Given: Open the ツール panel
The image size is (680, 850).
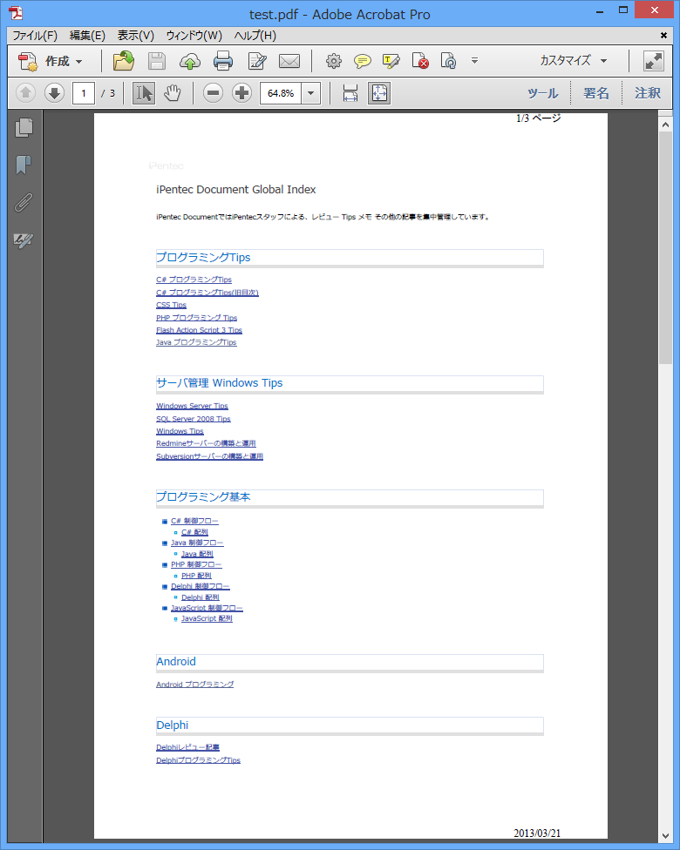Looking at the screenshot, I should pos(543,93).
